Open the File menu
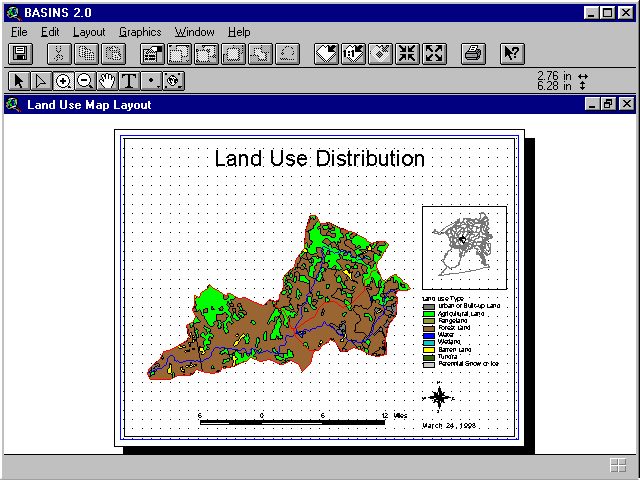This screenshot has width=640, height=480. [19, 32]
